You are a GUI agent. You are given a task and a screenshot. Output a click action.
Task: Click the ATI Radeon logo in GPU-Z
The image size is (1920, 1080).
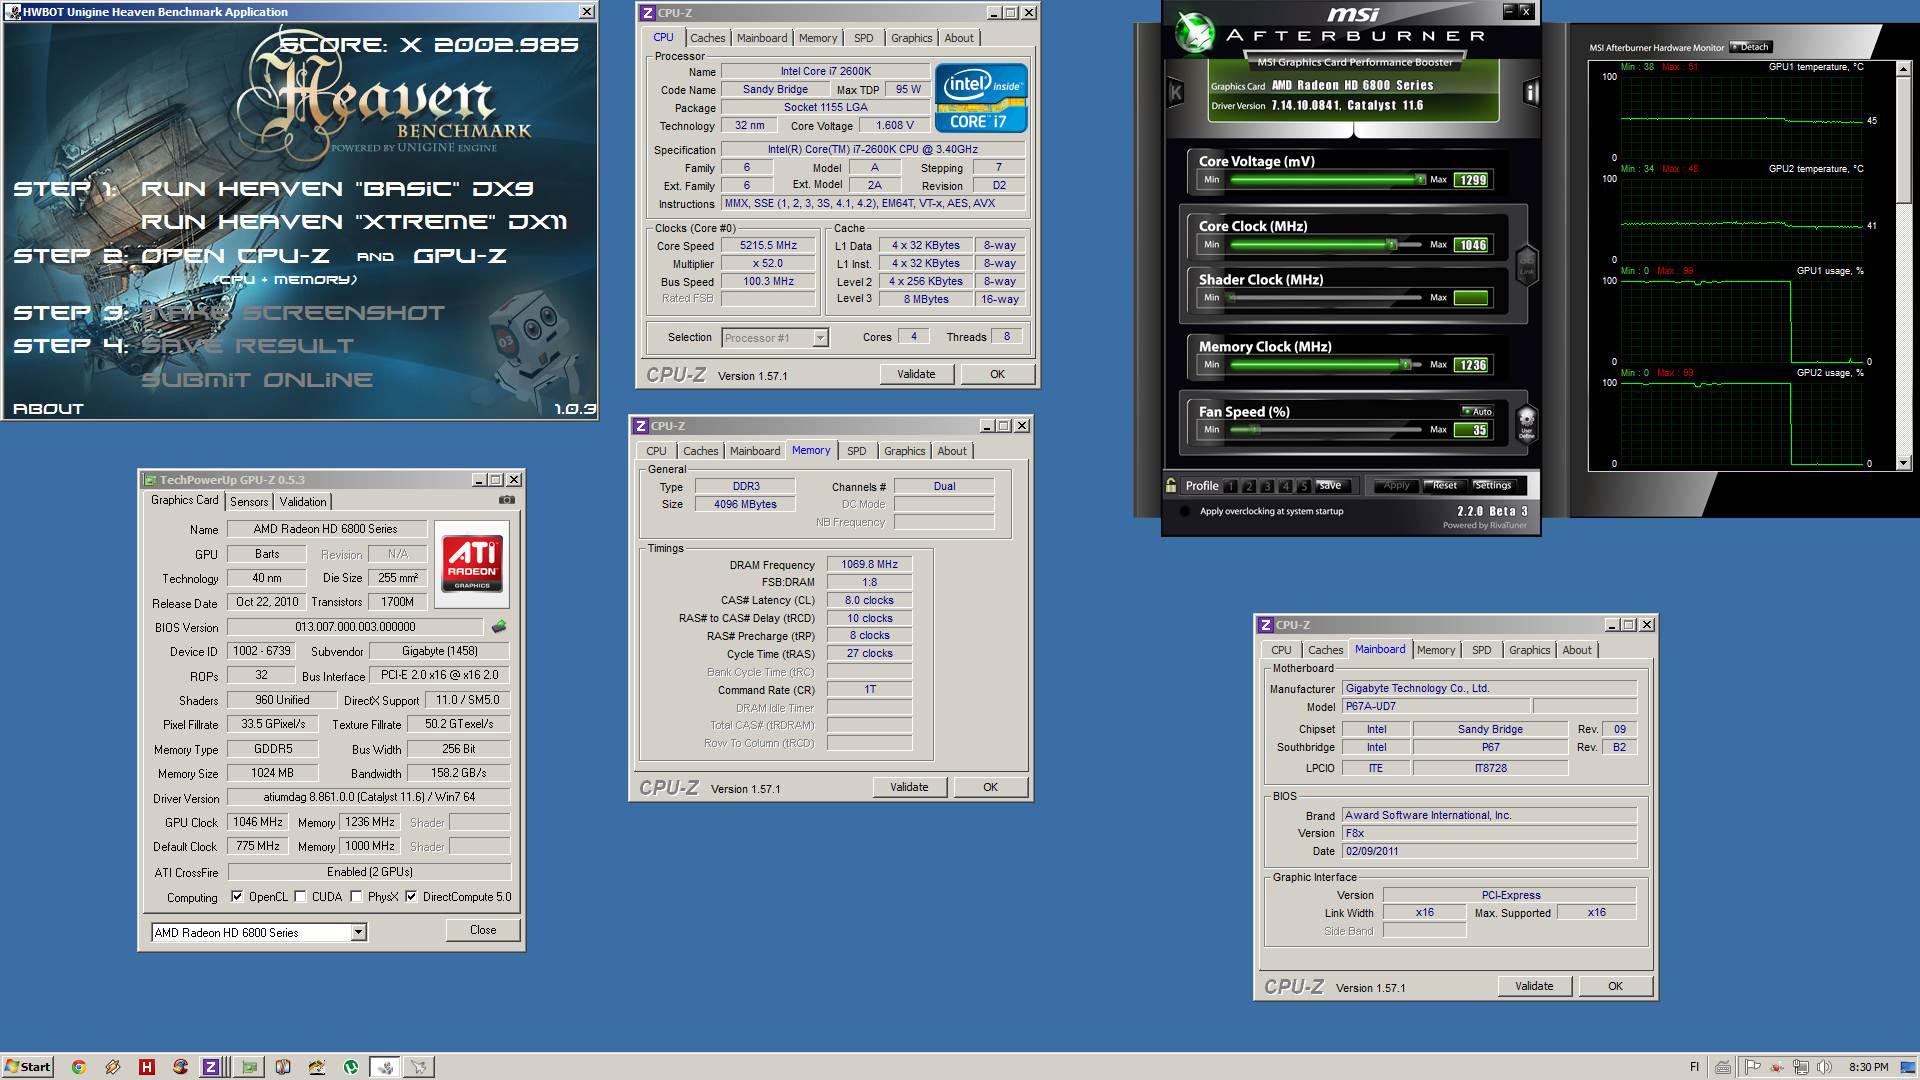click(472, 564)
